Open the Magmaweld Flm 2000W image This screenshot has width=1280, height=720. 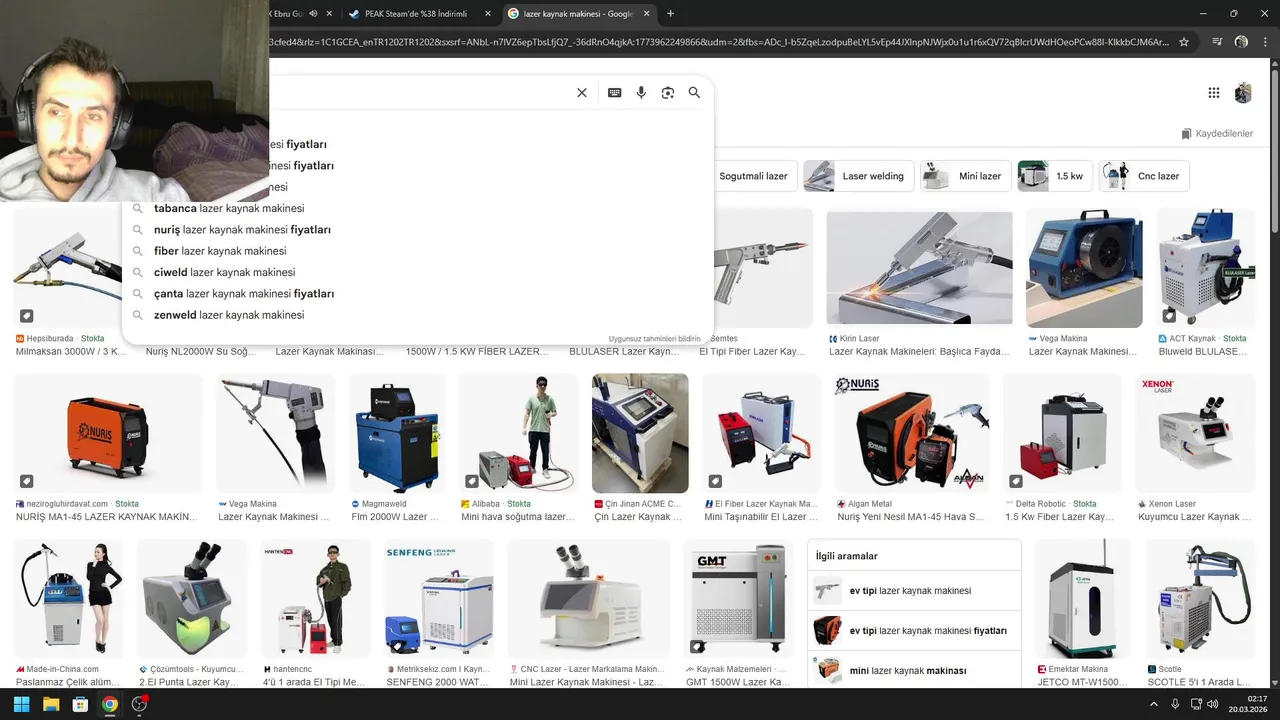396,433
